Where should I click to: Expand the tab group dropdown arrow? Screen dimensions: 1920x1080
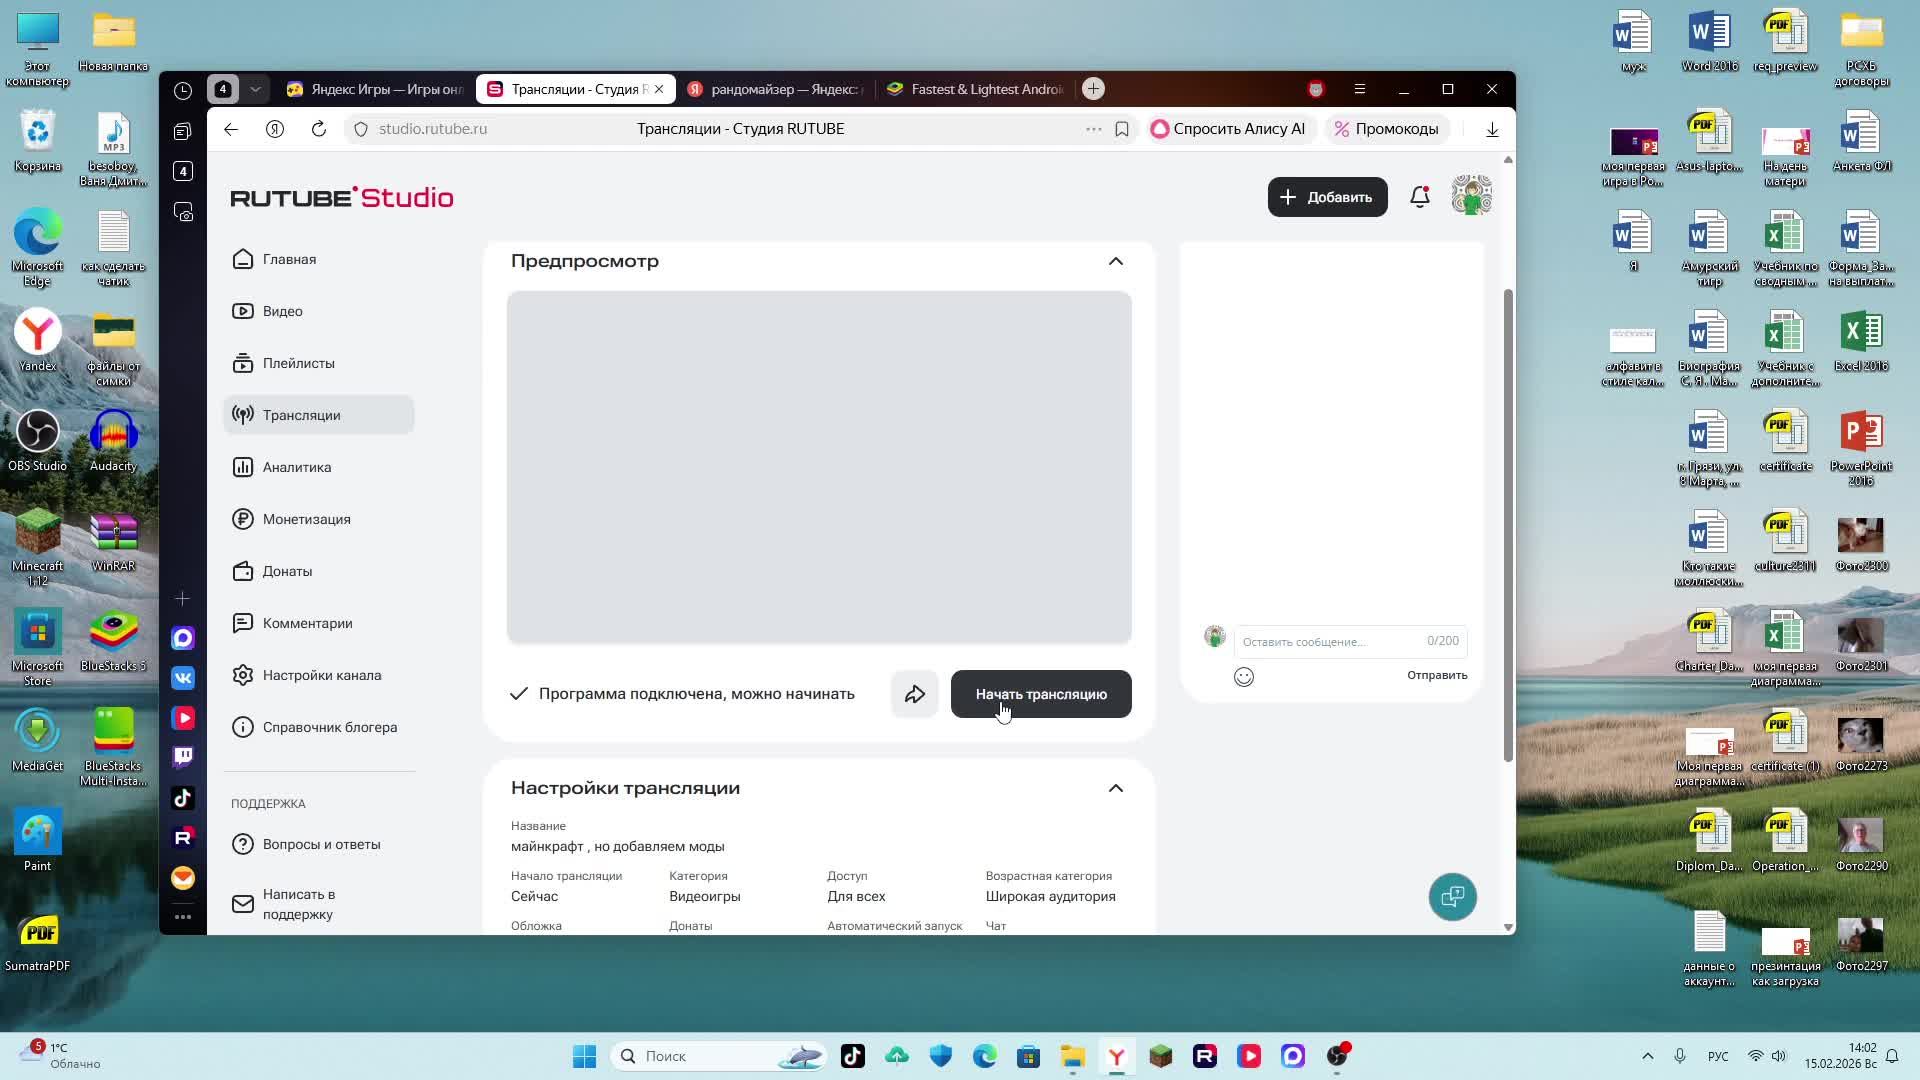tap(255, 89)
